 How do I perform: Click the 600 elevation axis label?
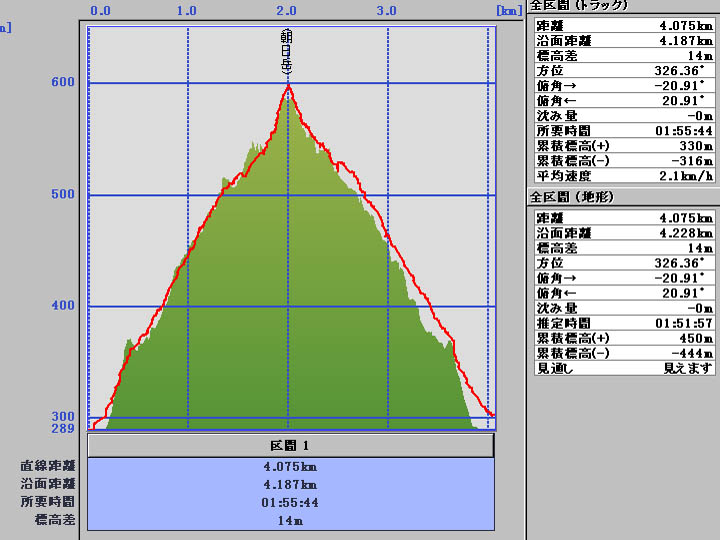point(63,83)
